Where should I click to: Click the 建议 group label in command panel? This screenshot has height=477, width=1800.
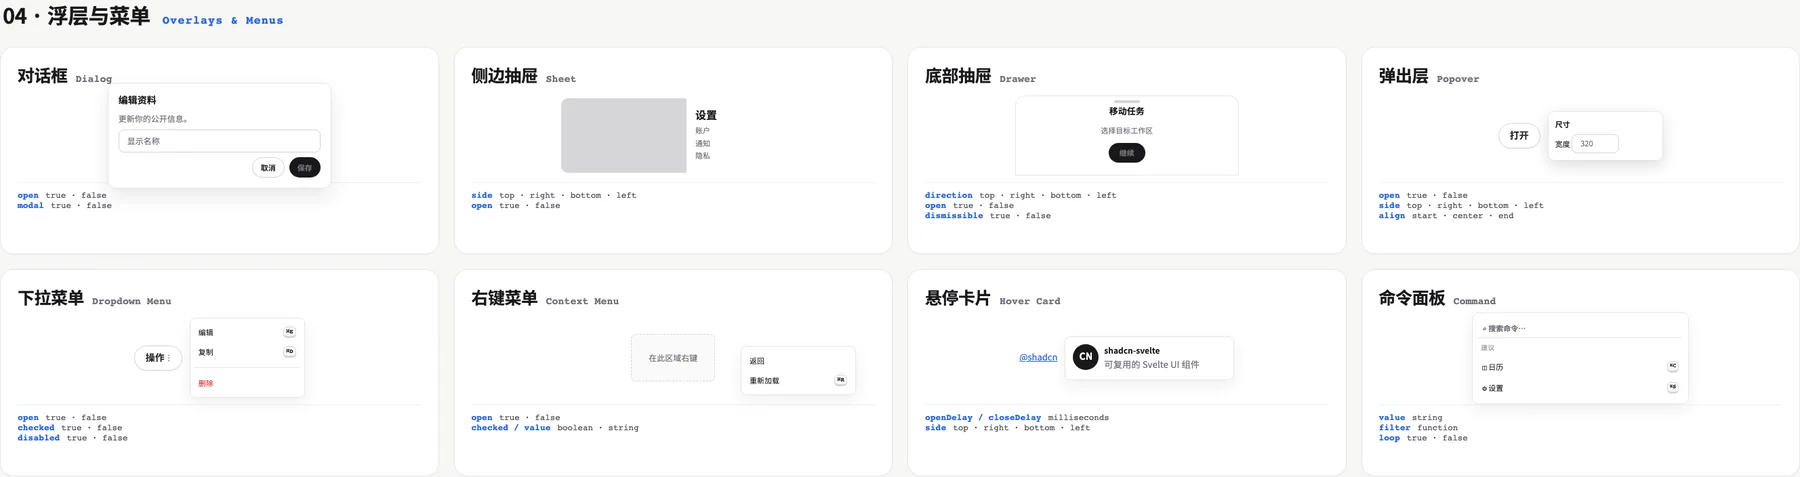(1487, 348)
